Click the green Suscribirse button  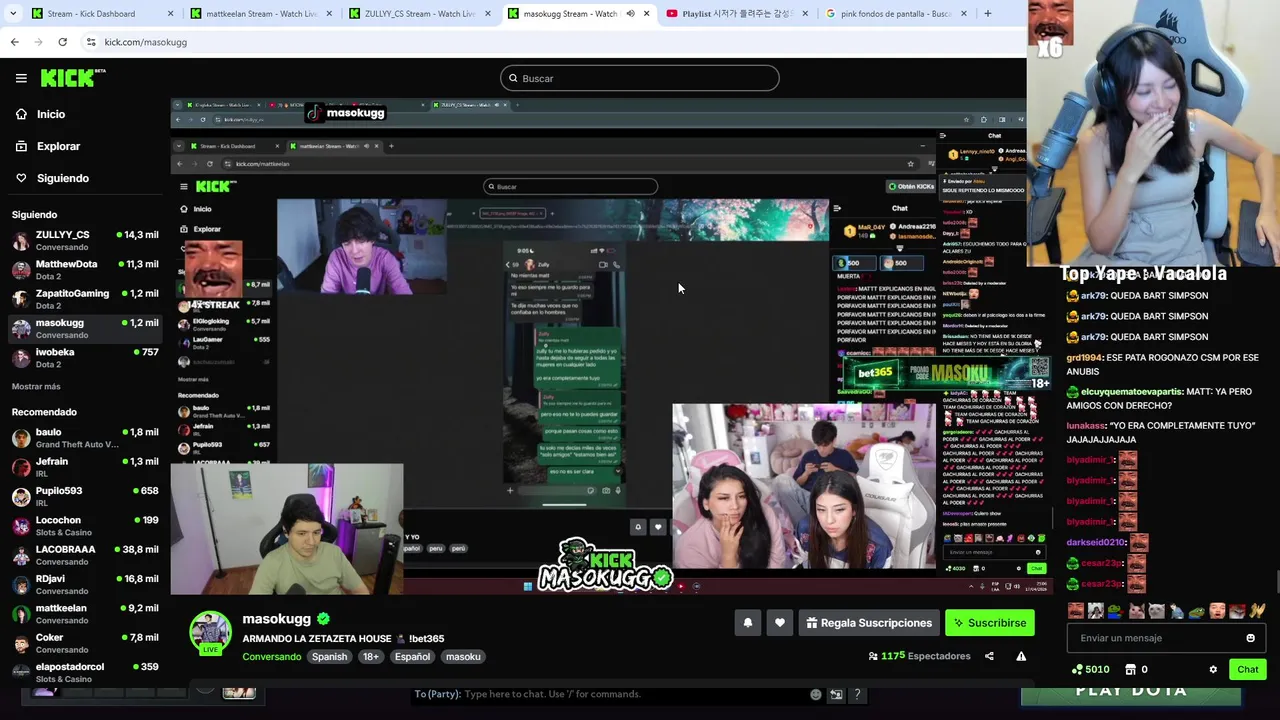click(x=989, y=623)
